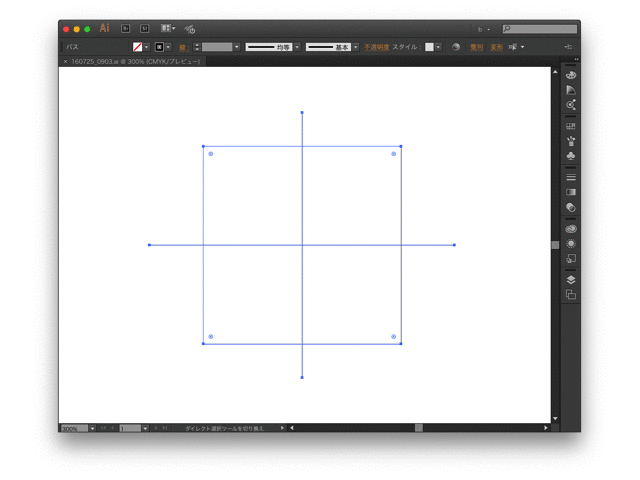Screen dimensions: 640x480
Task: Open the Kuler color themes panel icon
Action: click(x=571, y=105)
